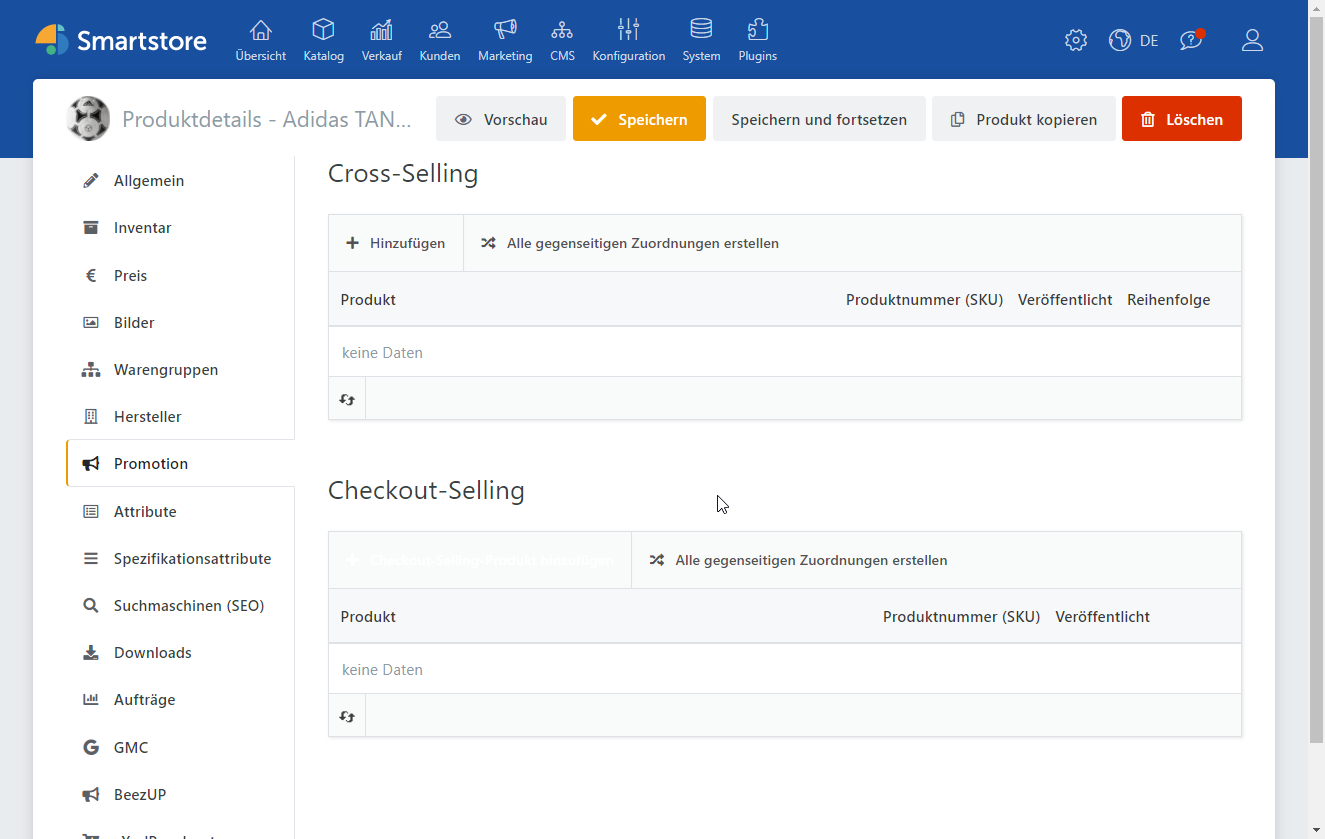Open the user account icon
The height and width of the screenshot is (839, 1325).
click(x=1252, y=40)
